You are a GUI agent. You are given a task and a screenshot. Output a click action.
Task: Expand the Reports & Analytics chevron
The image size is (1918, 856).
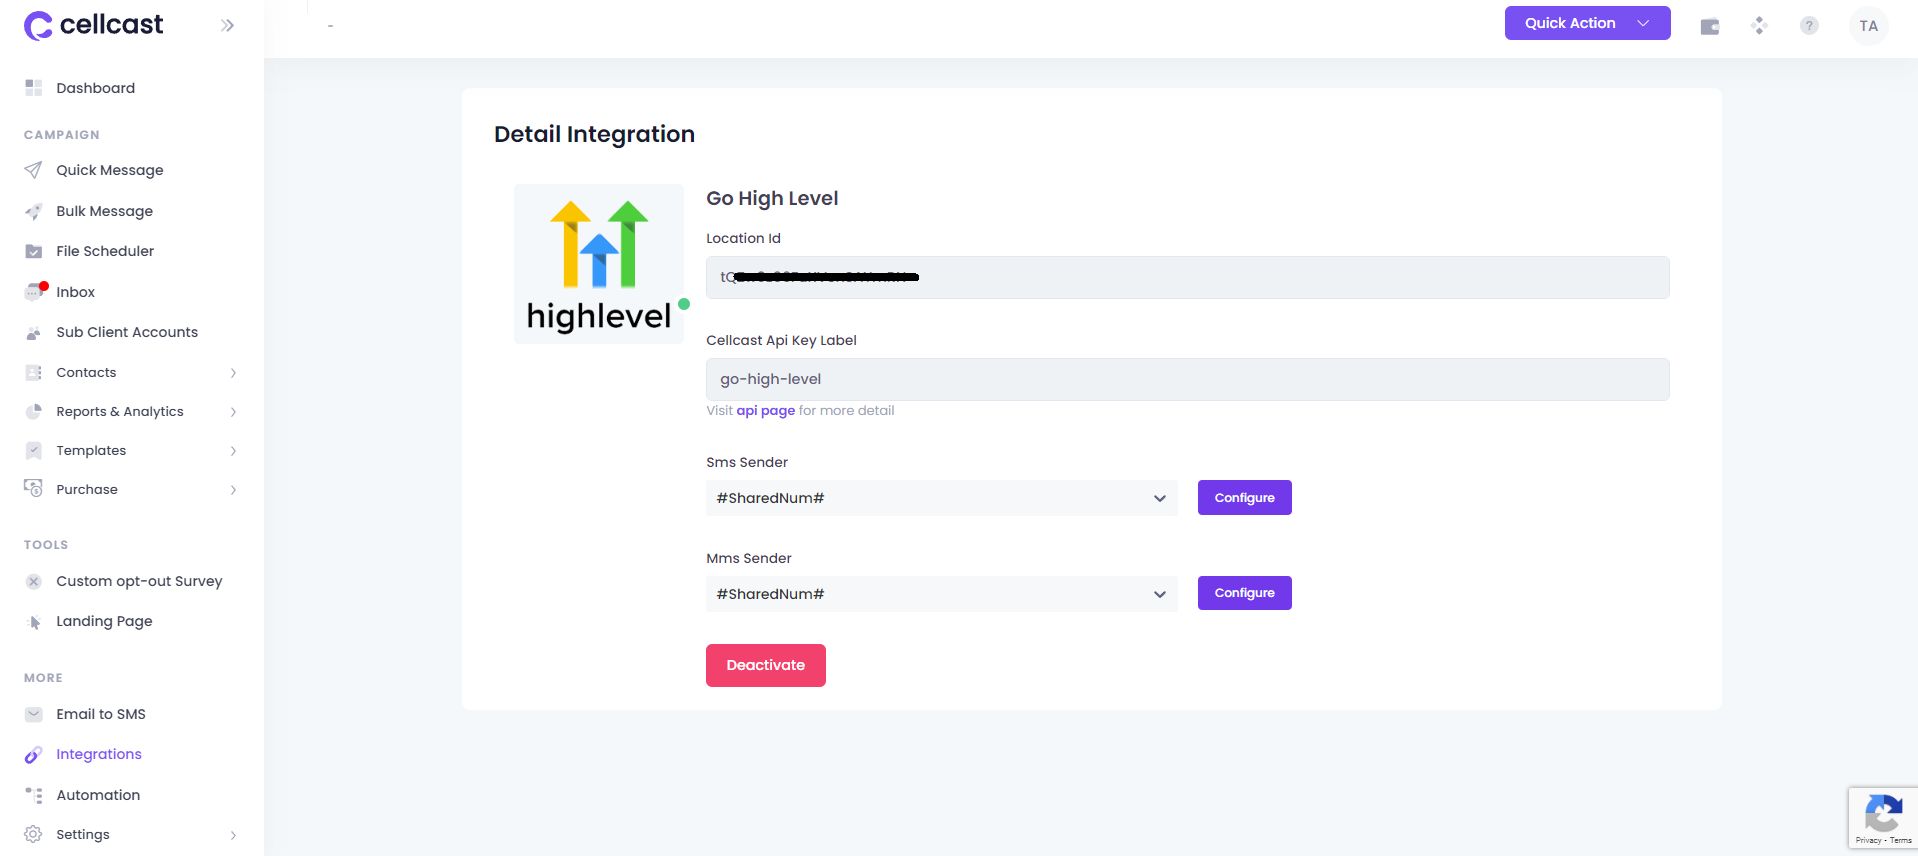pyautogui.click(x=233, y=412)
